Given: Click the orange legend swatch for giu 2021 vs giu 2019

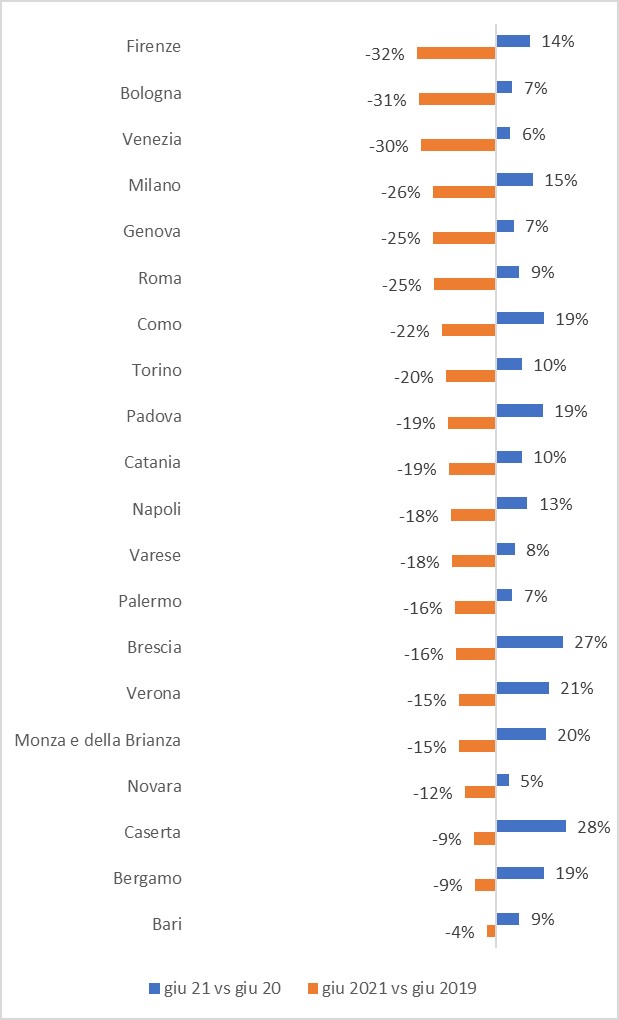Looking at the screenshot, I should point(313,989).
